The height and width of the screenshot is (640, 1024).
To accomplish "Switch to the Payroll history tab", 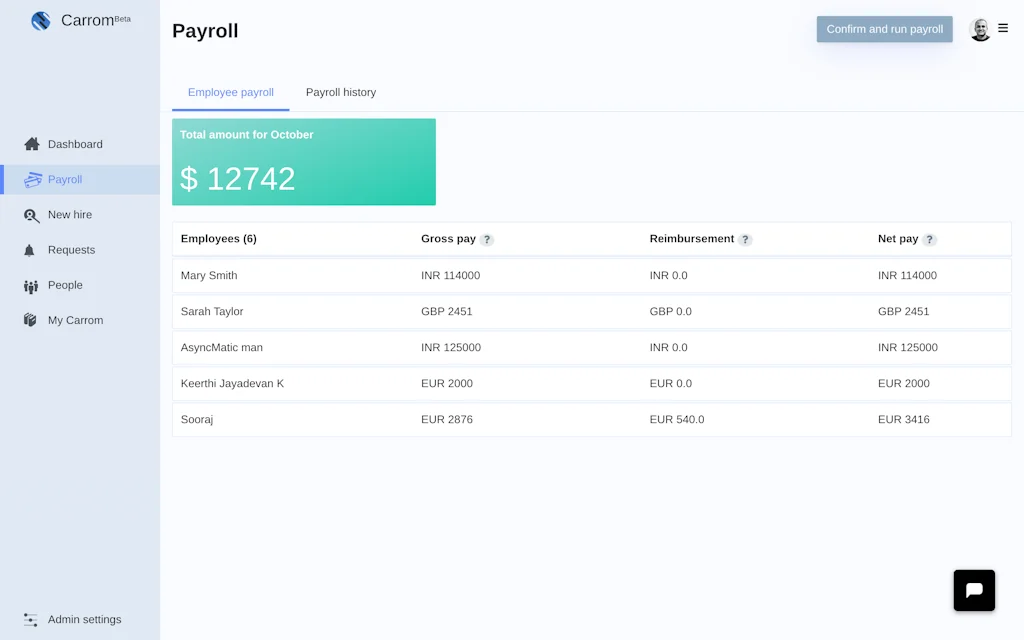I will coord(340,92).
